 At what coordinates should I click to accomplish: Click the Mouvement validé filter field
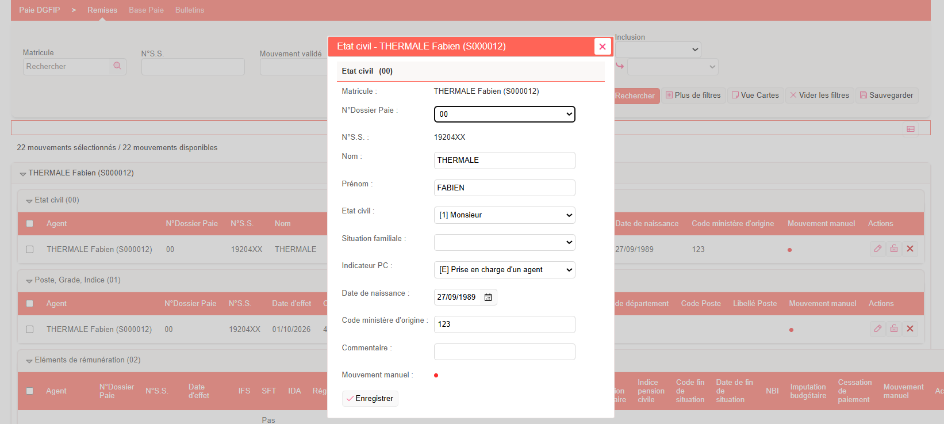(x=294, y=67)
